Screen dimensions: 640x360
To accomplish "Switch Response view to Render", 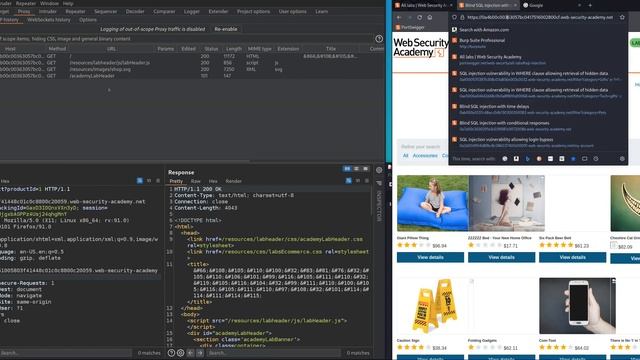I will (233, 181).
